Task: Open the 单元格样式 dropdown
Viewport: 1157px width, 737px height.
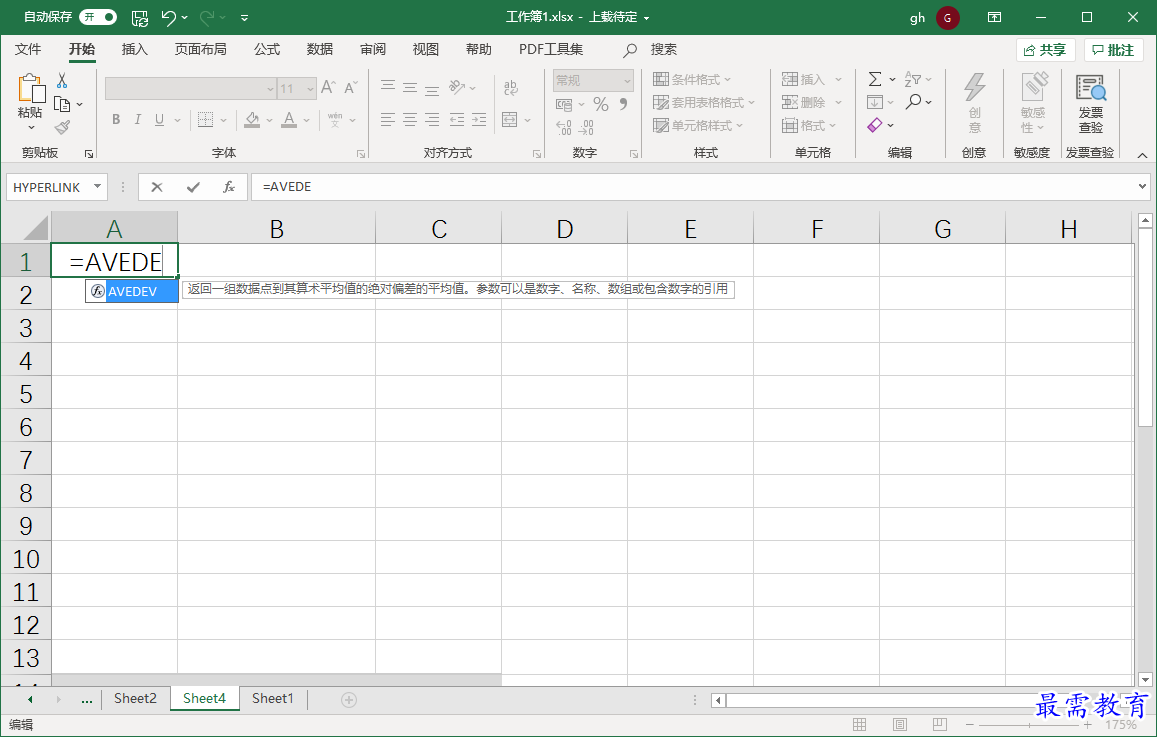Action: [x=698, y=125]
